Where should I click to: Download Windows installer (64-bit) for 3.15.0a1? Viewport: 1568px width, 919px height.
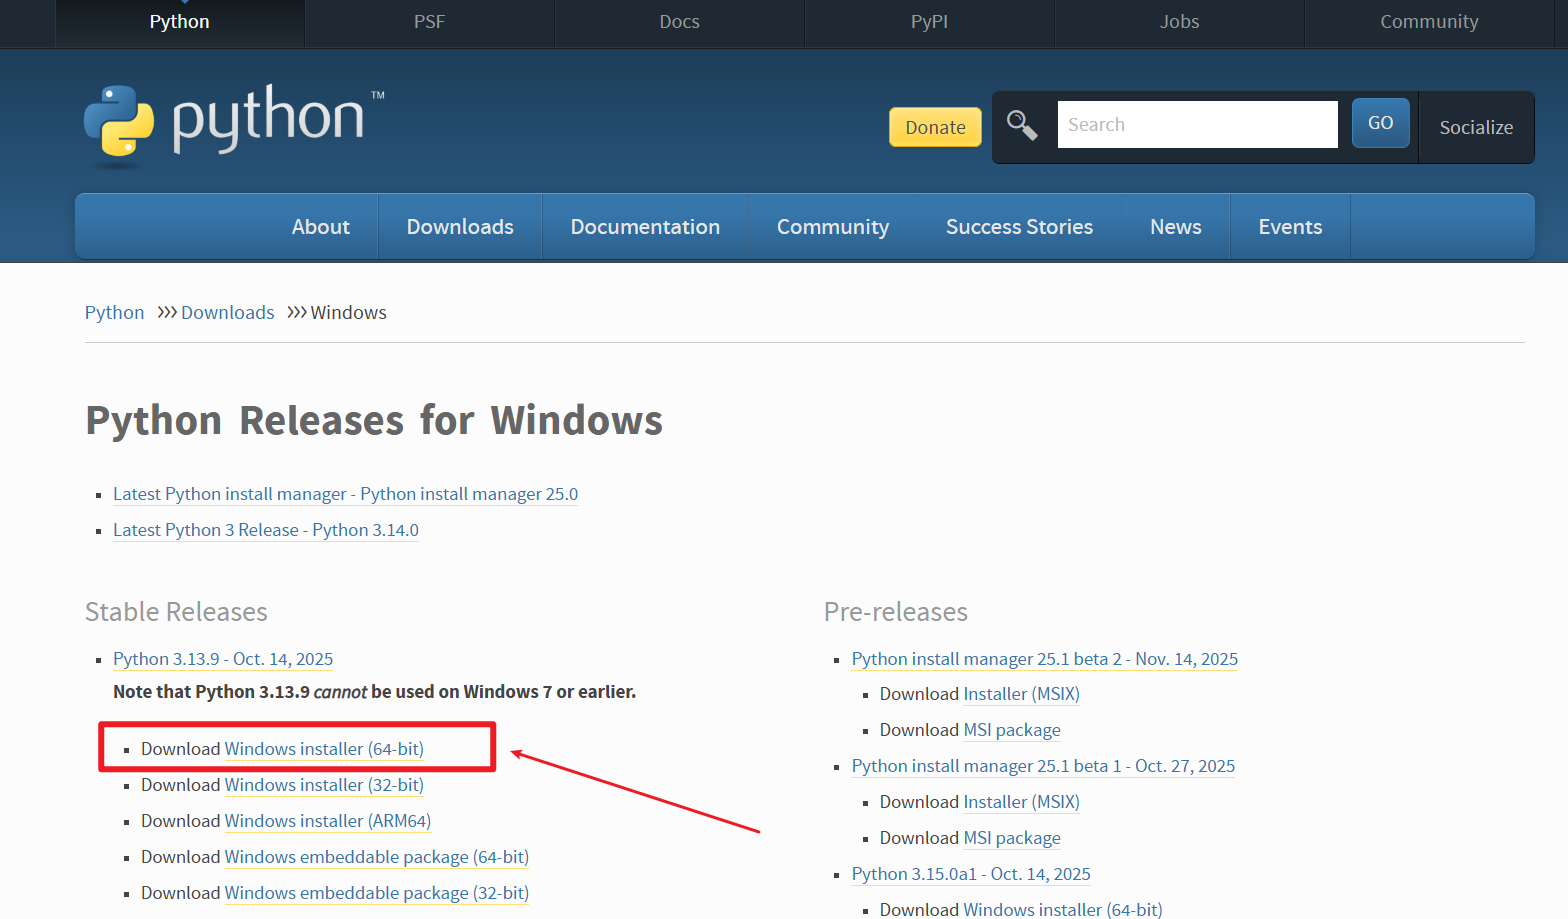pos(1063,909)
